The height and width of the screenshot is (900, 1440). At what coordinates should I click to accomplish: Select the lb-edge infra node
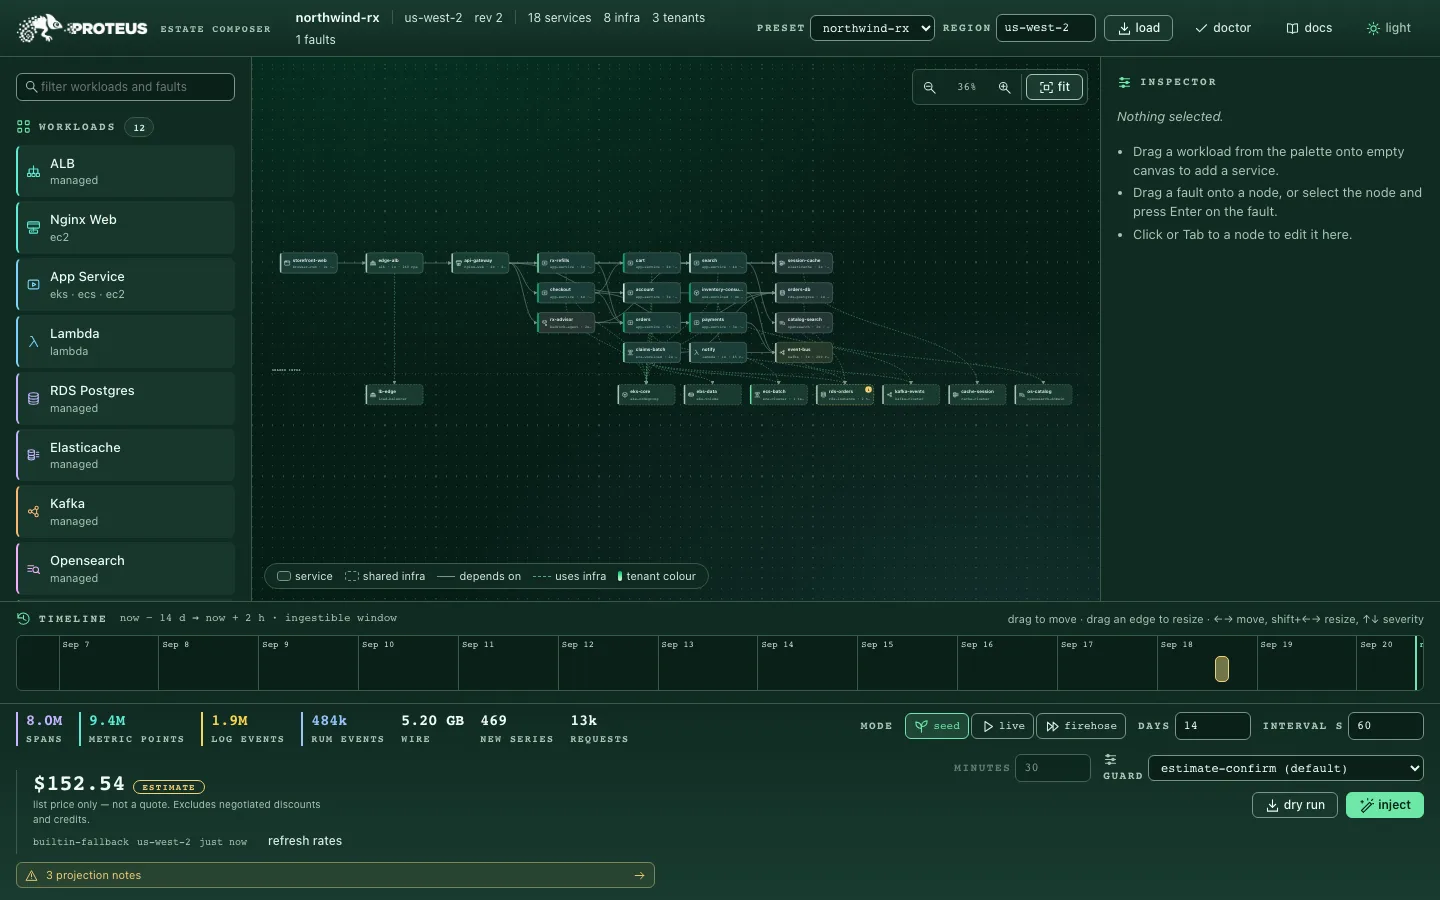[394, 395]
